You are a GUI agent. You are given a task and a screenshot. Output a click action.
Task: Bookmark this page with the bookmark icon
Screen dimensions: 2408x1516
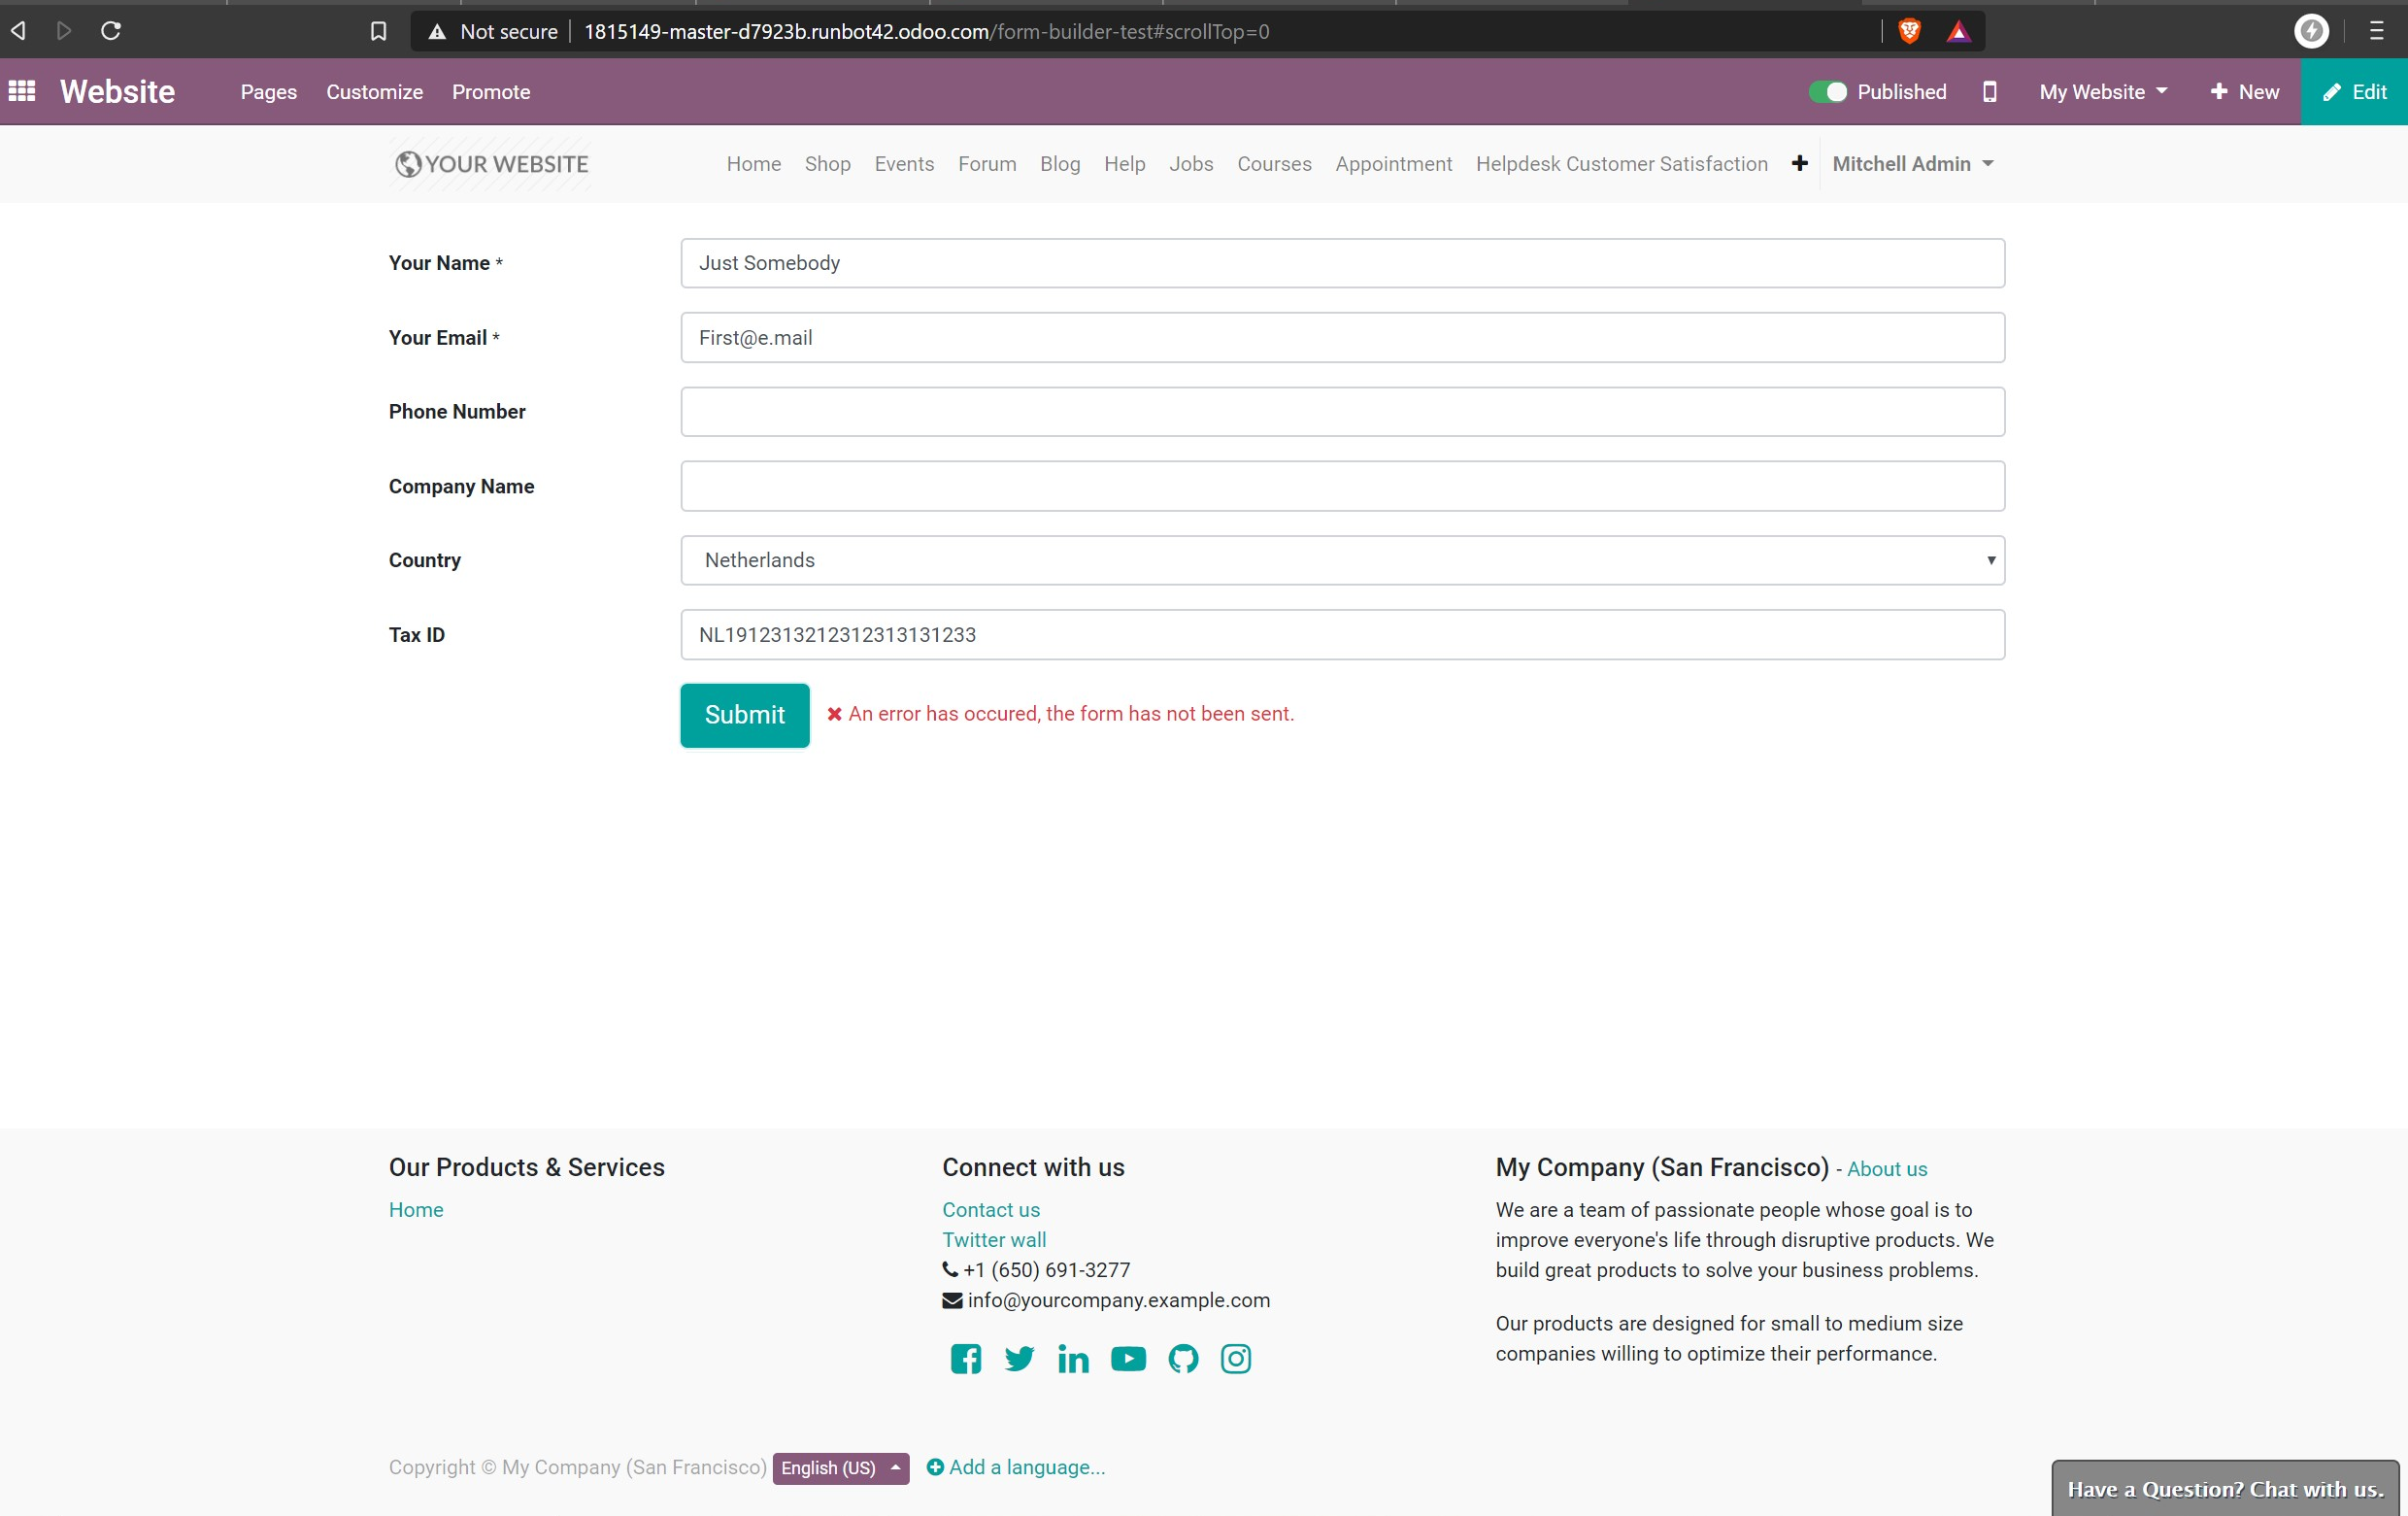(378, 31)
